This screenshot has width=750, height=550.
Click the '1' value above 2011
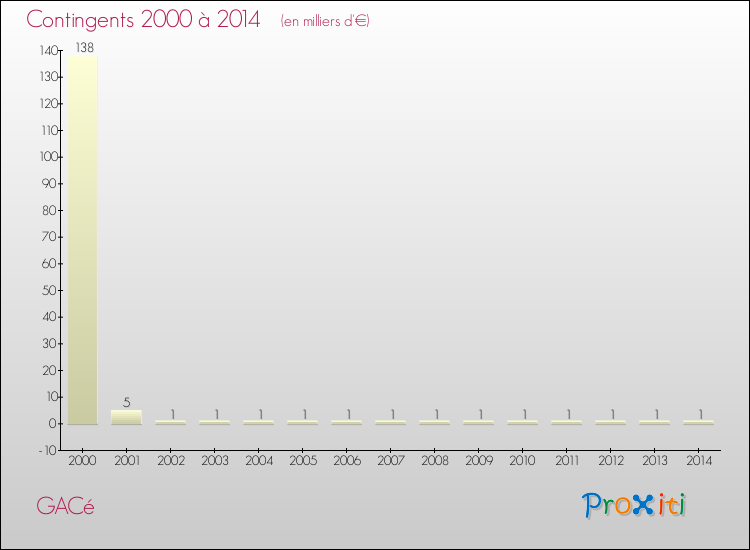pyautogui.click(x=568, y=414)
